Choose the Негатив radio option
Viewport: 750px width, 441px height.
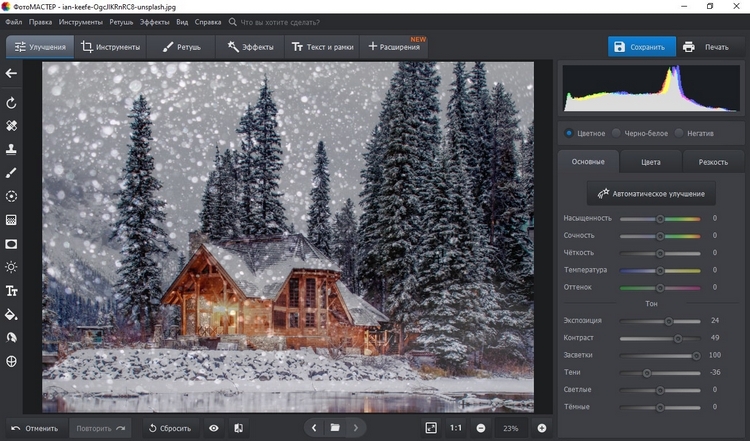(x=680, y=133)
